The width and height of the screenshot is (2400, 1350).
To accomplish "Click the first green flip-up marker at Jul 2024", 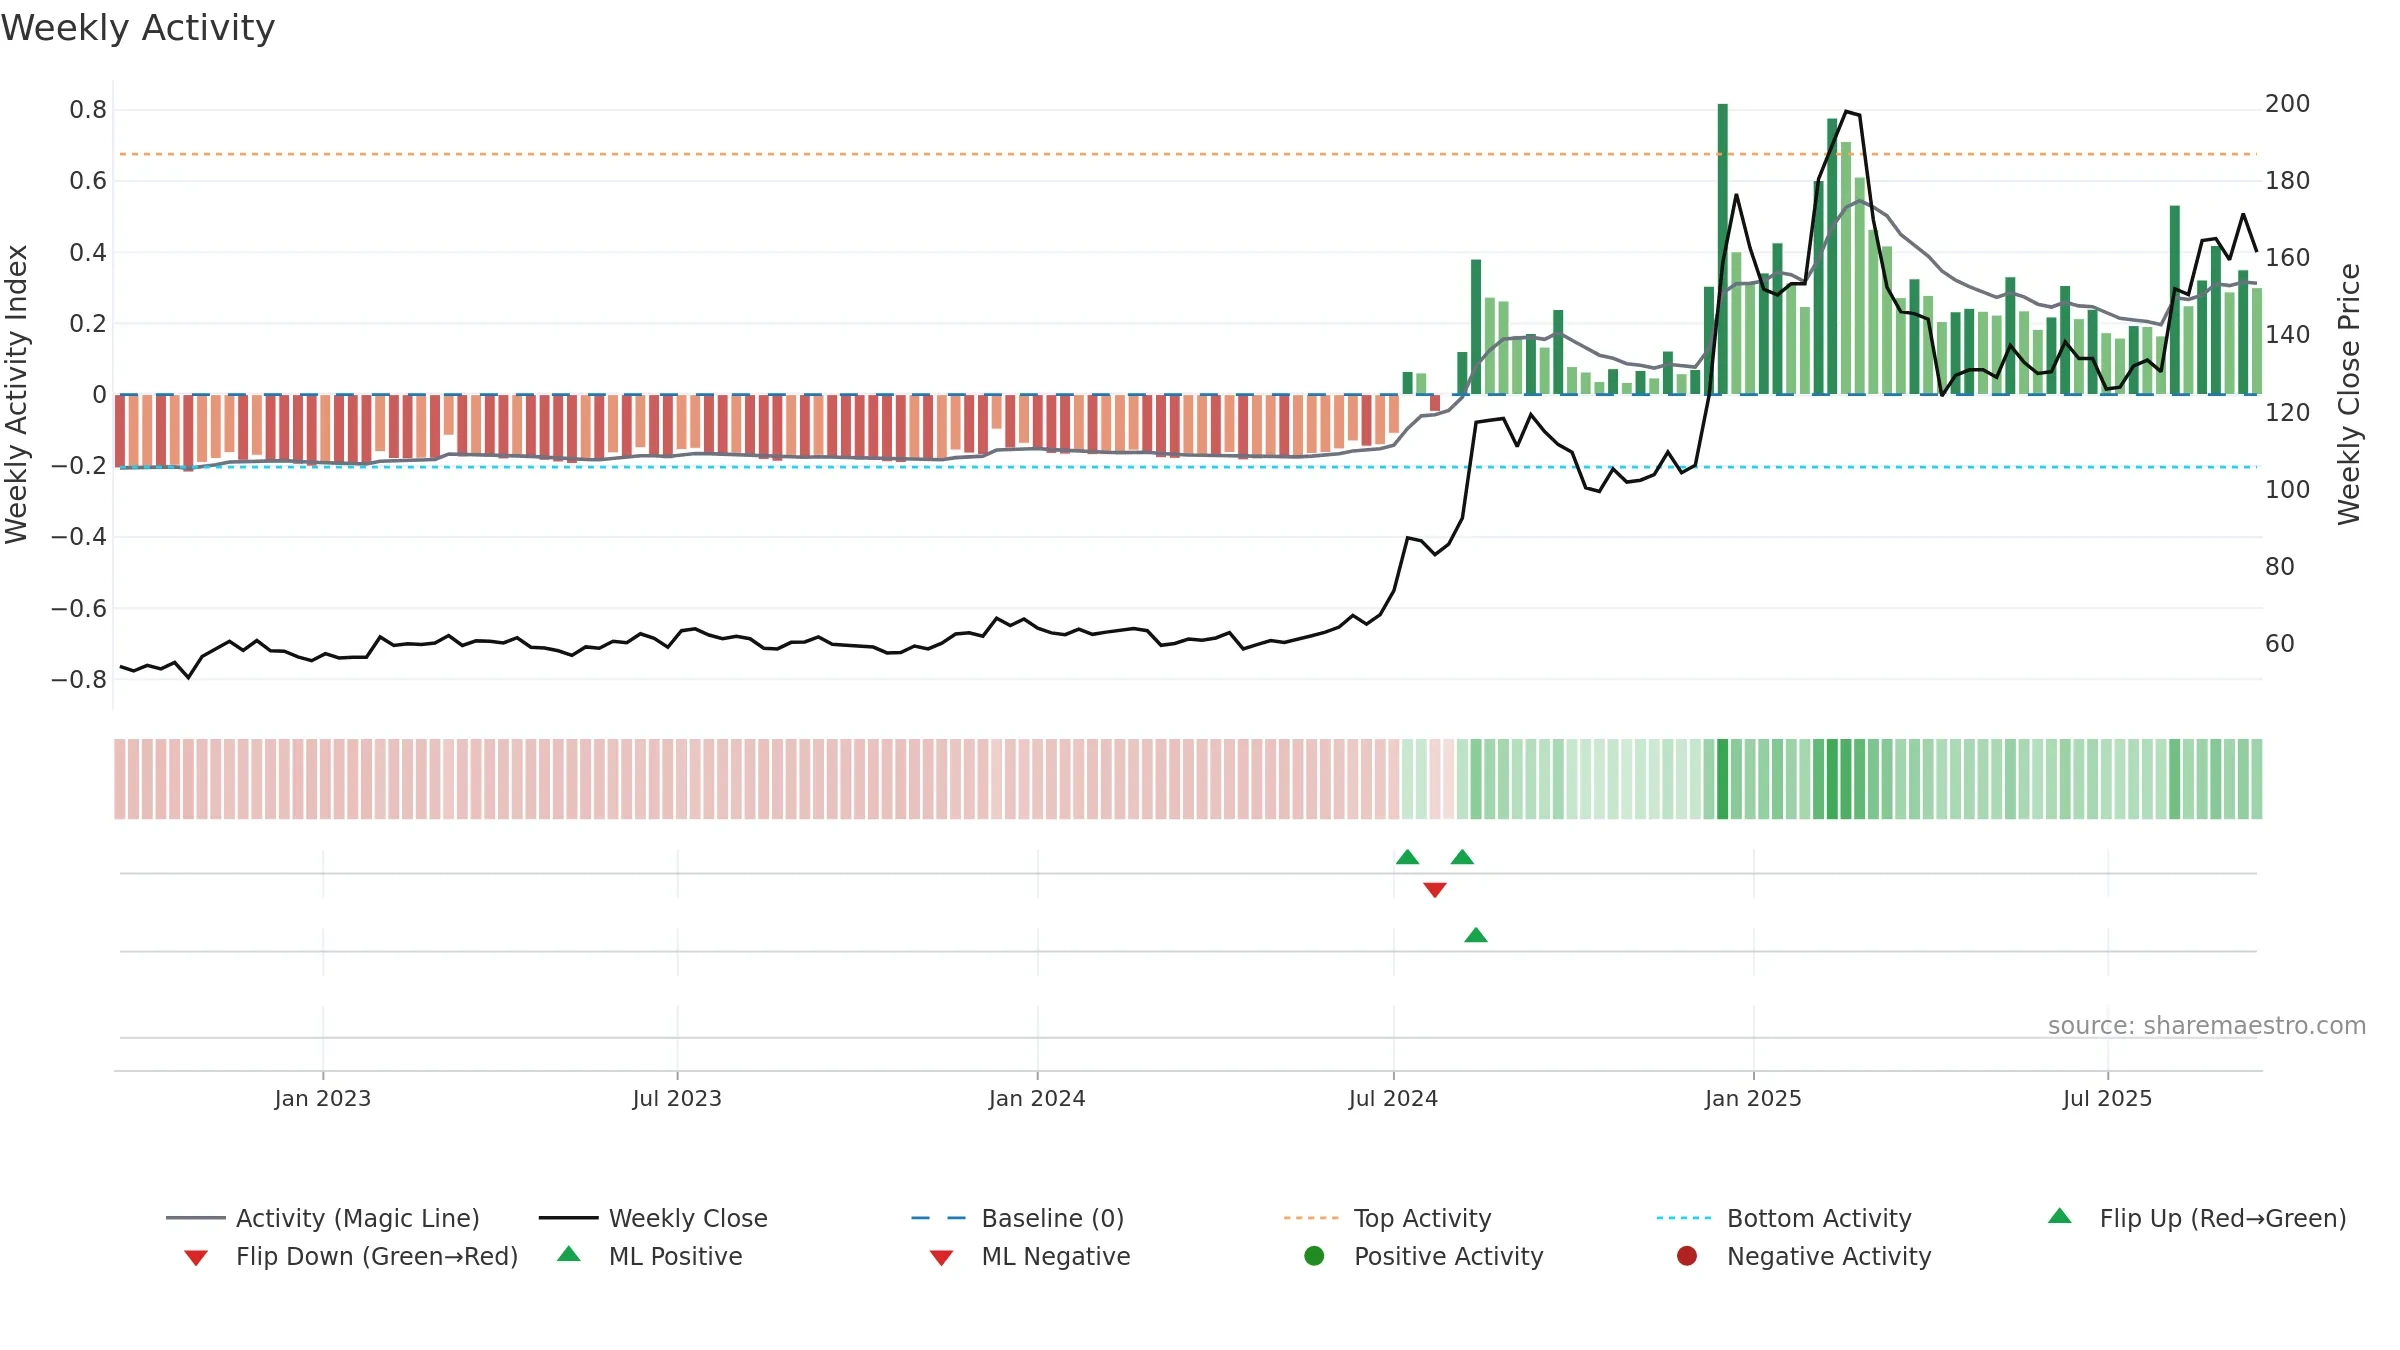I will click(x=1407, y=857).
